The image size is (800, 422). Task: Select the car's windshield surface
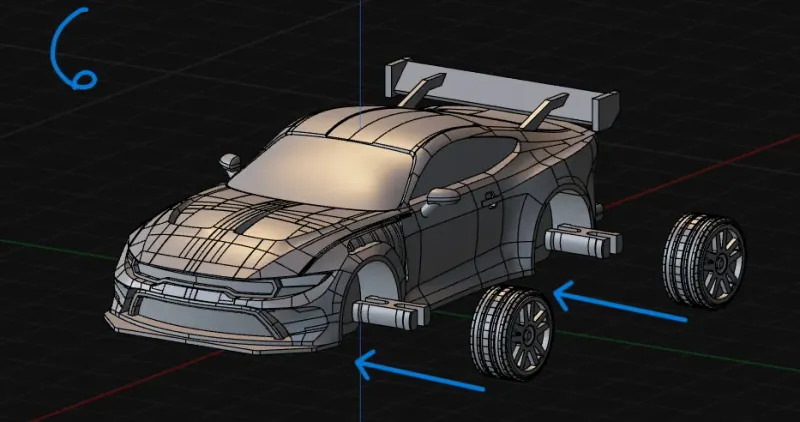[322, 172]
